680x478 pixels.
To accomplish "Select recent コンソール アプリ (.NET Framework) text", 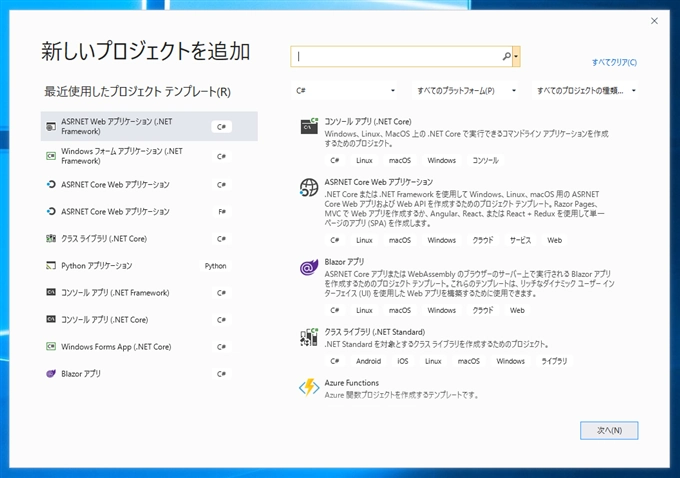I will pos(115,293).
